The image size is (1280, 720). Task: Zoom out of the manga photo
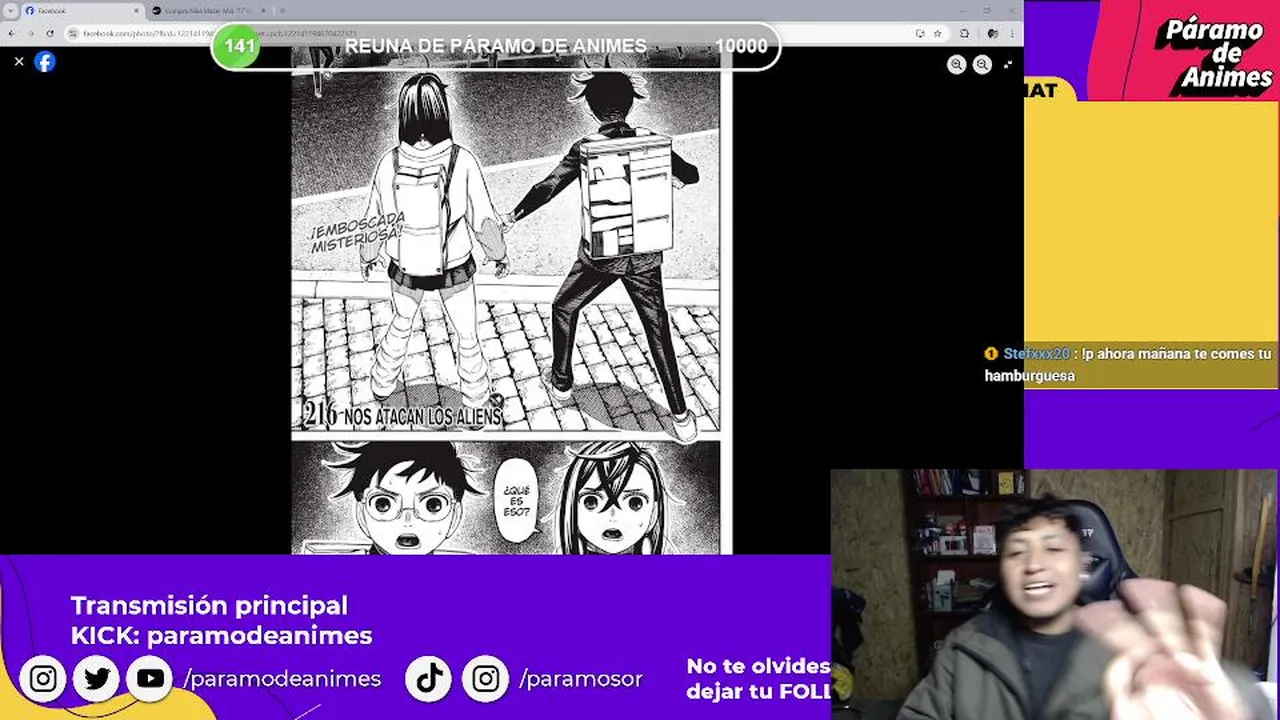(982, 64)
